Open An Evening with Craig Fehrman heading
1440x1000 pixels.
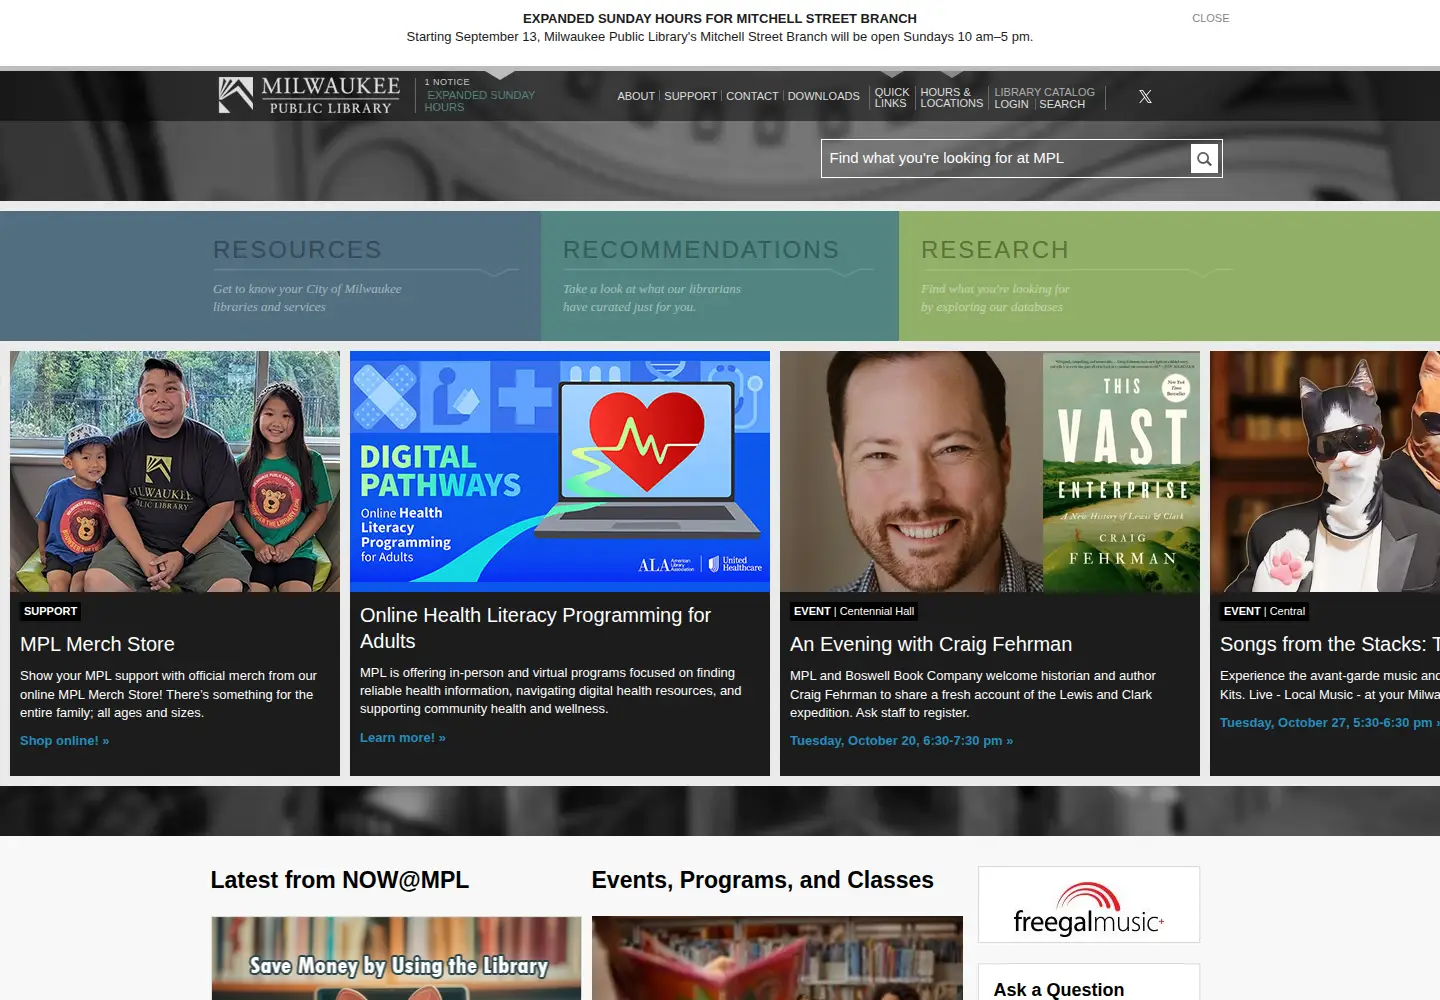(931, 644)
